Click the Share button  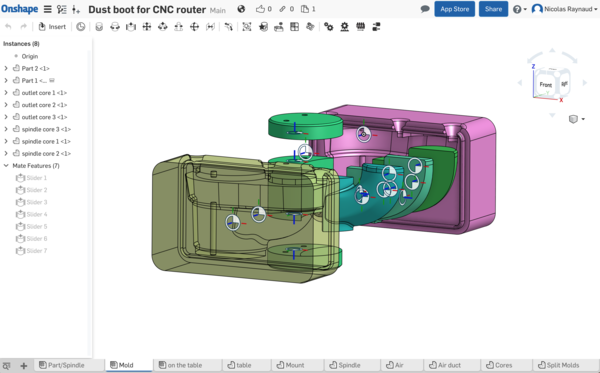point(493,9)
